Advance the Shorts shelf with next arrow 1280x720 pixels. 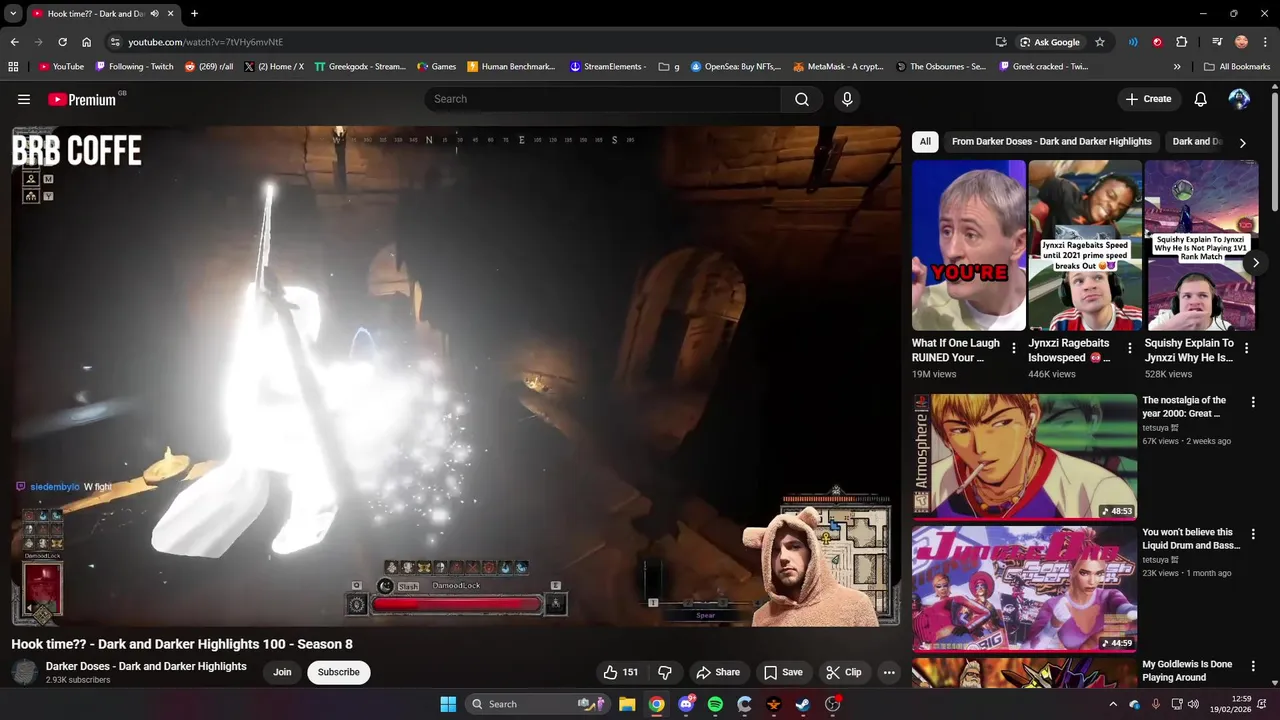[x=1255, y=263]
